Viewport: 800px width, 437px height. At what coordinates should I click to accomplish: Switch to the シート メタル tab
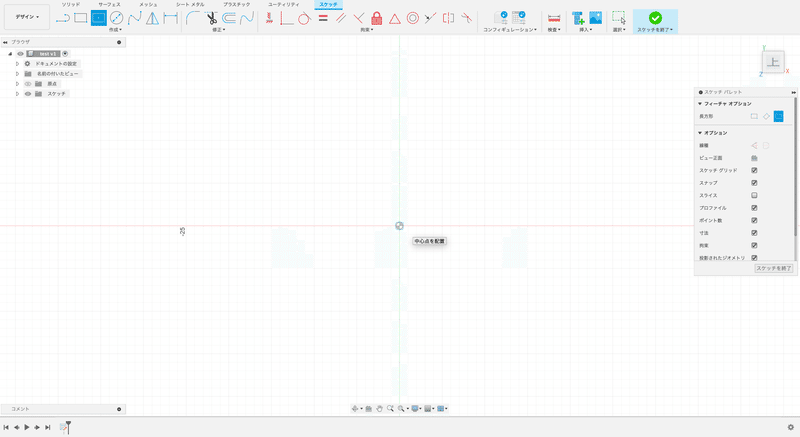click(190, 5)
